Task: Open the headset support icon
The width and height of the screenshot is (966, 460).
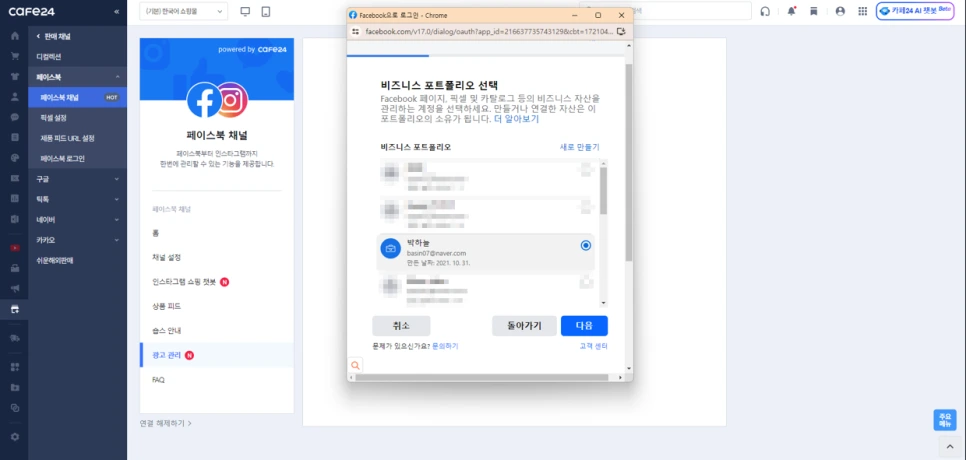Action: tap(765, 11)
